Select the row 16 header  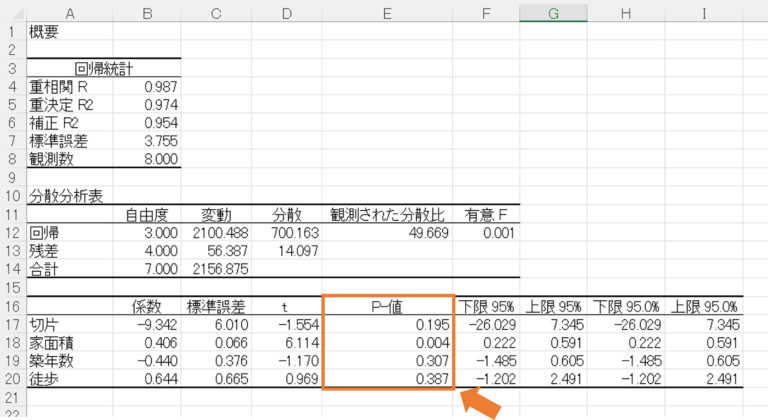tap(13, 305)
